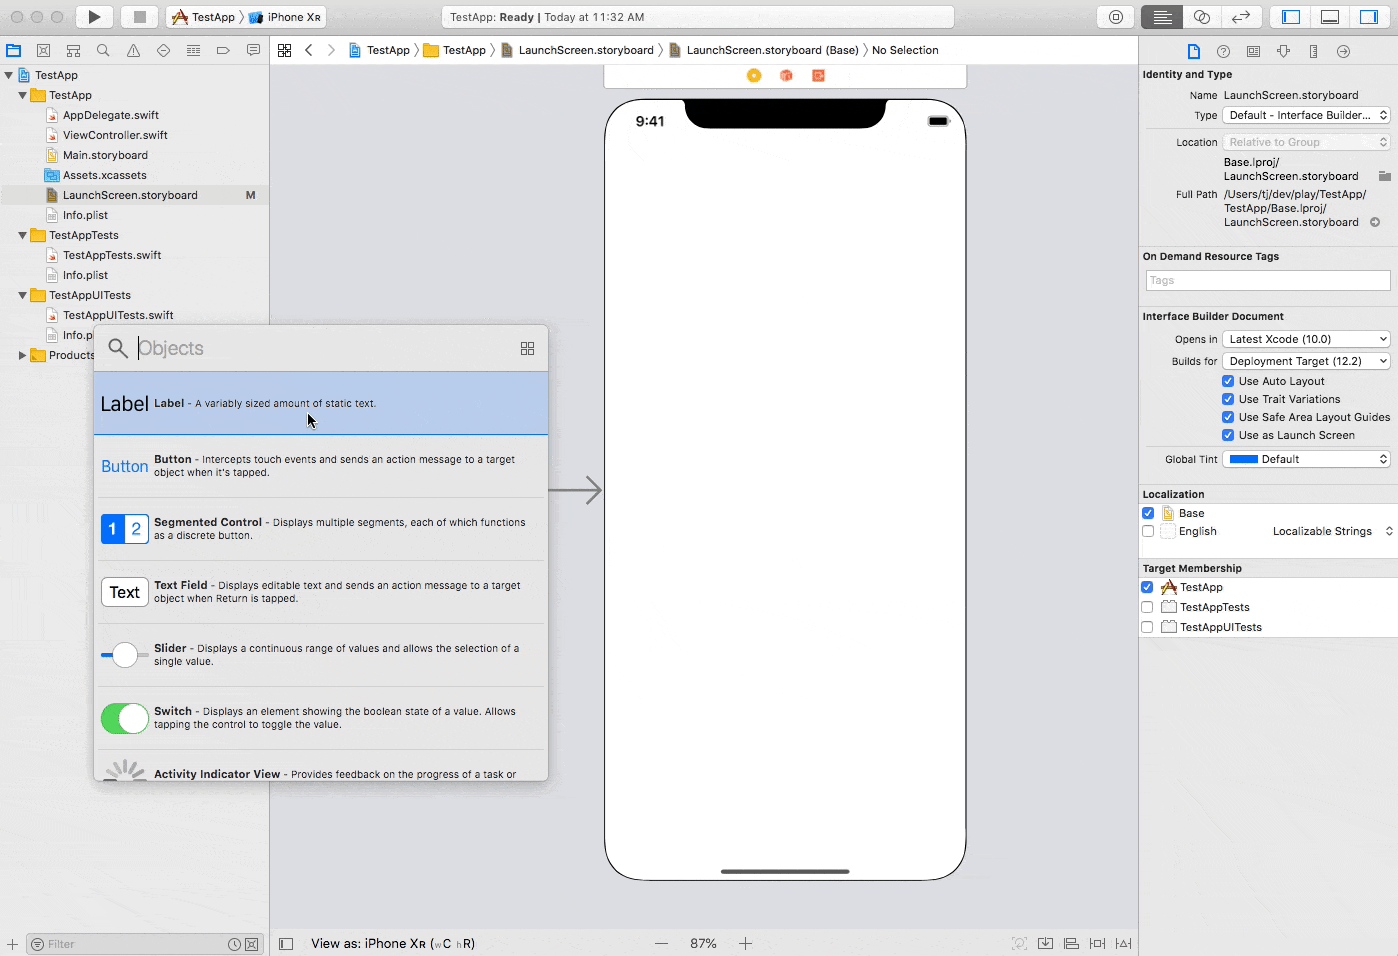Screen dimensions: 1398x956
Task: Click LaunchScreen.storyboard in the jump bar
Action: pos(586,50)
